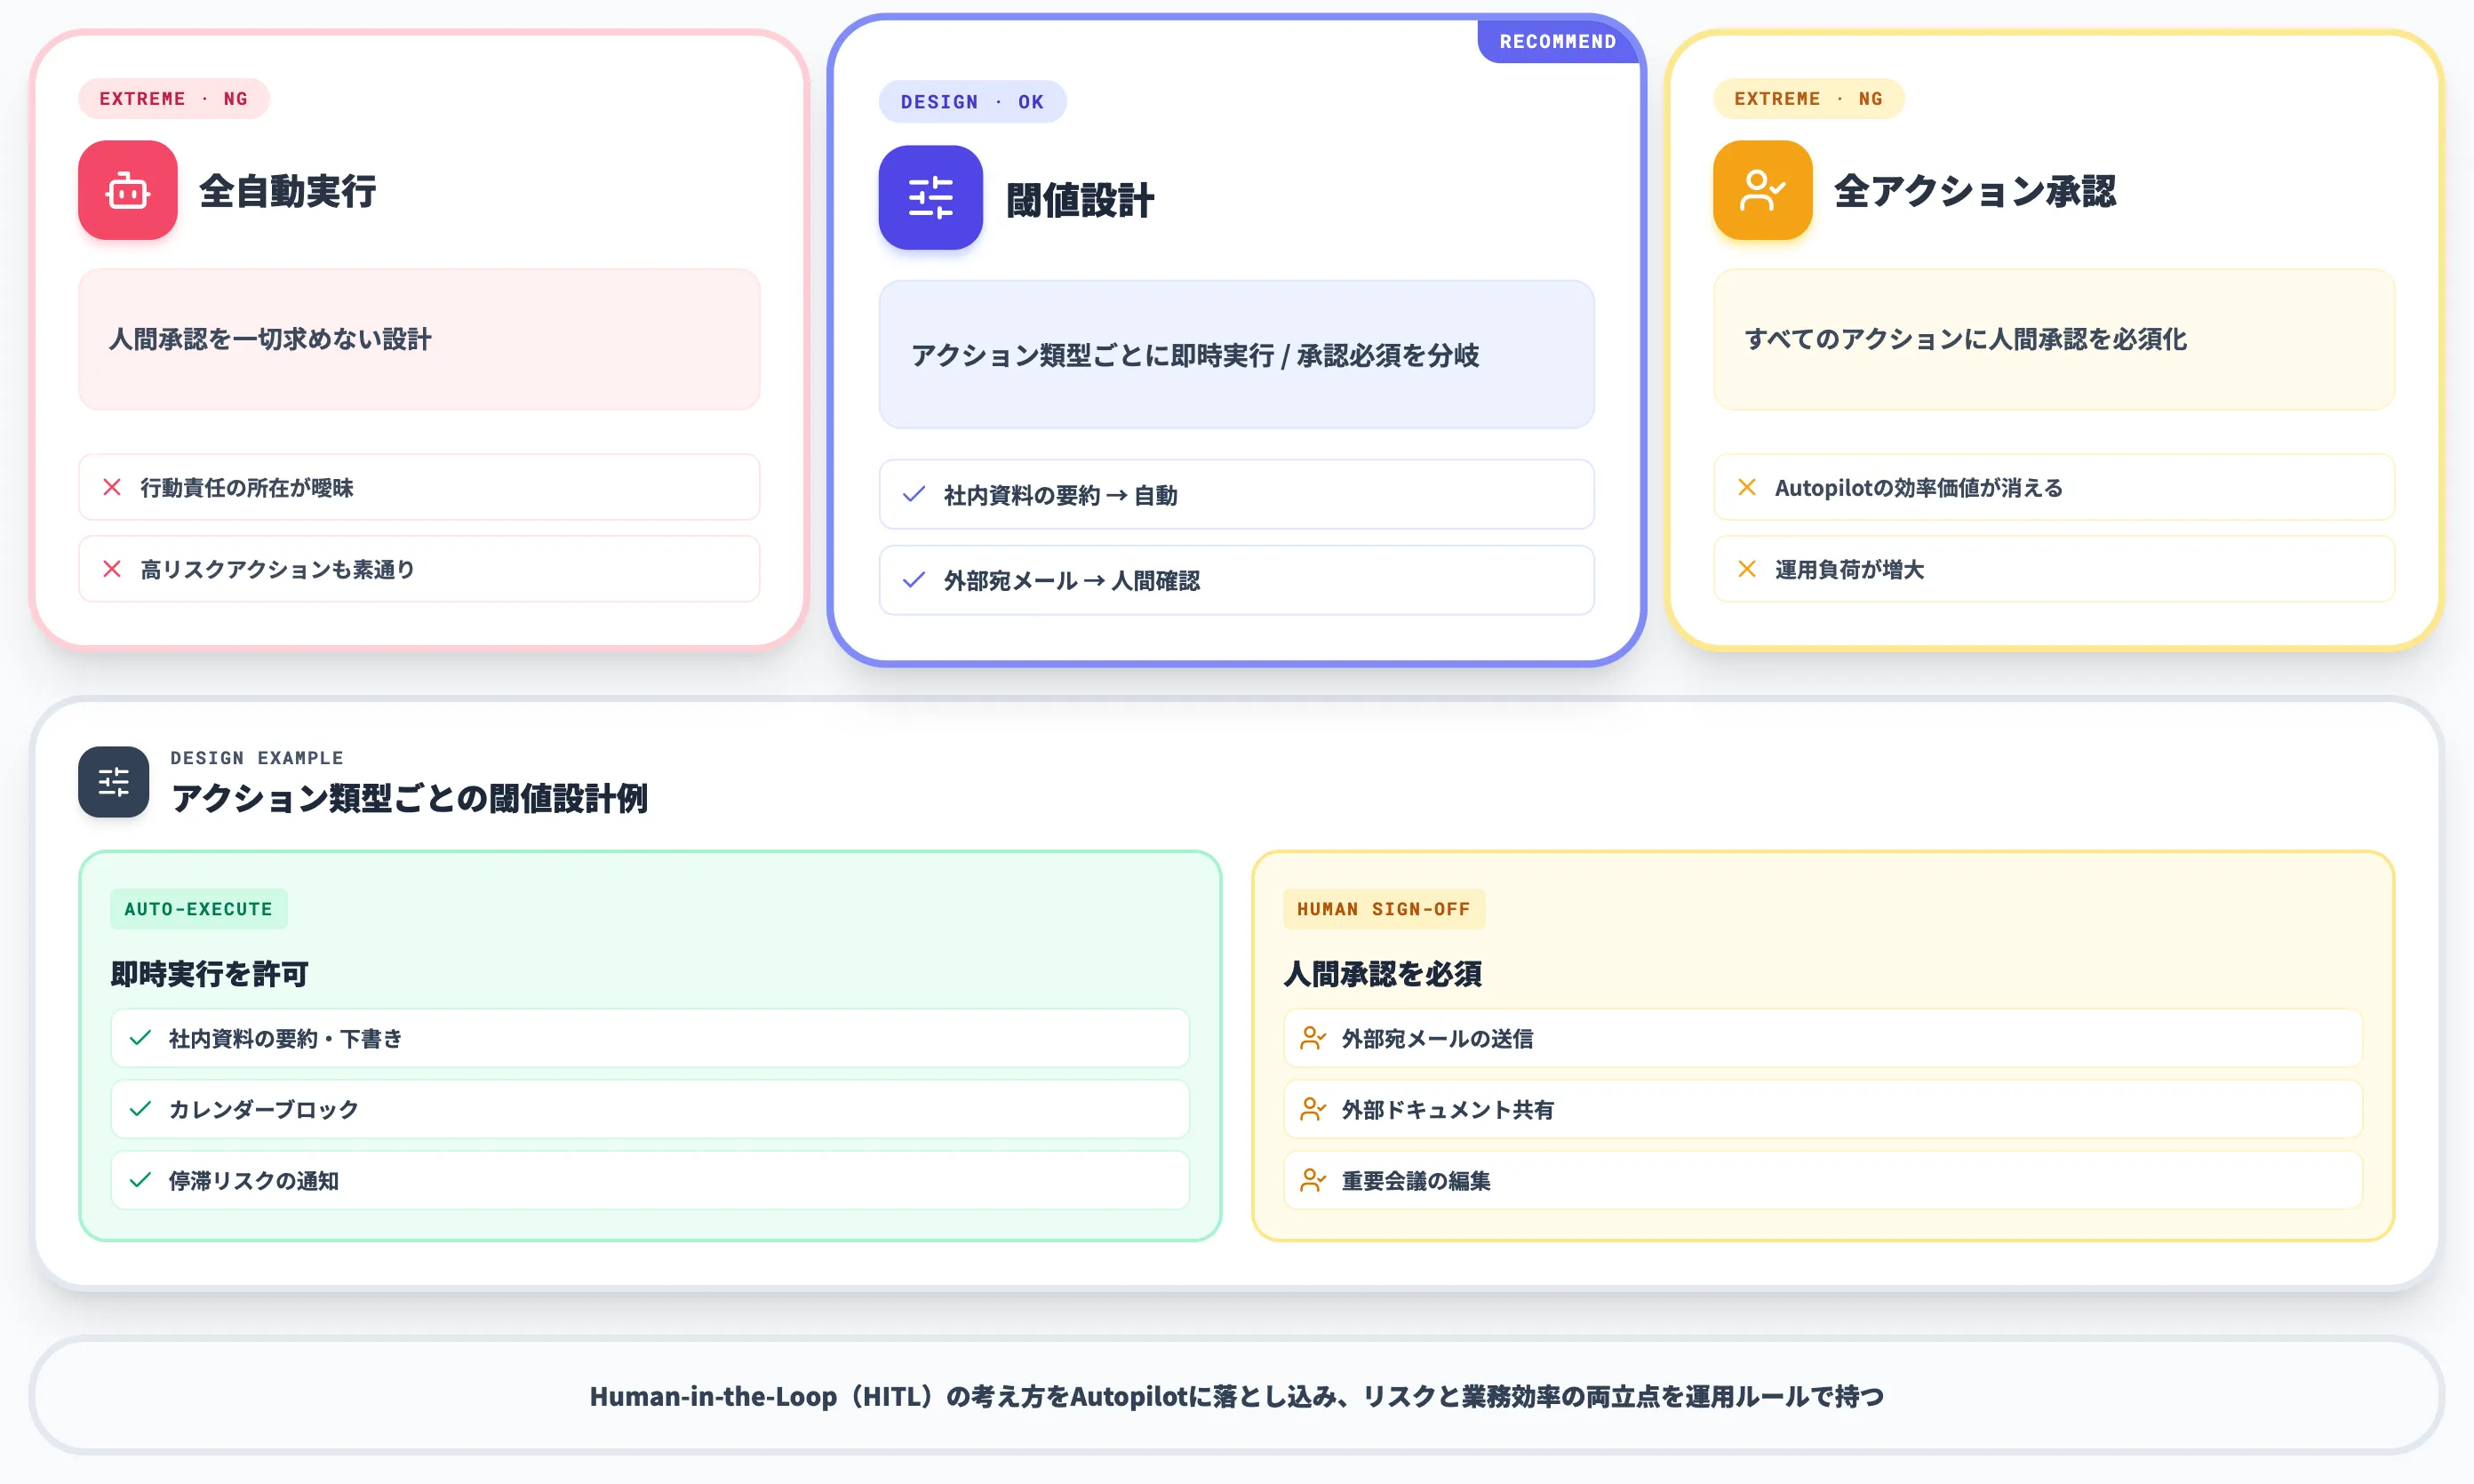The height and width of the screenshot is (1484, 2474).
Task: Click the 人間承認を必須 heading
Action: [x=1383, y=974]
